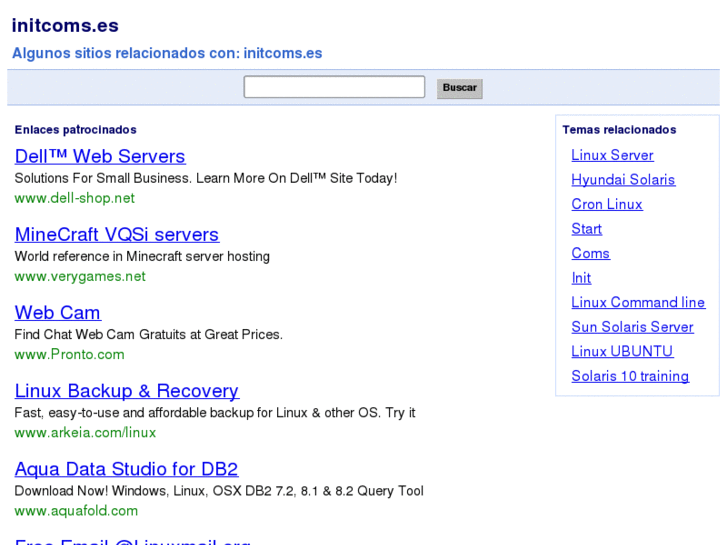Click the 'Enlaces patrocinados' heading
Viewport: 727px width, 545px height.
coord(76,129)
